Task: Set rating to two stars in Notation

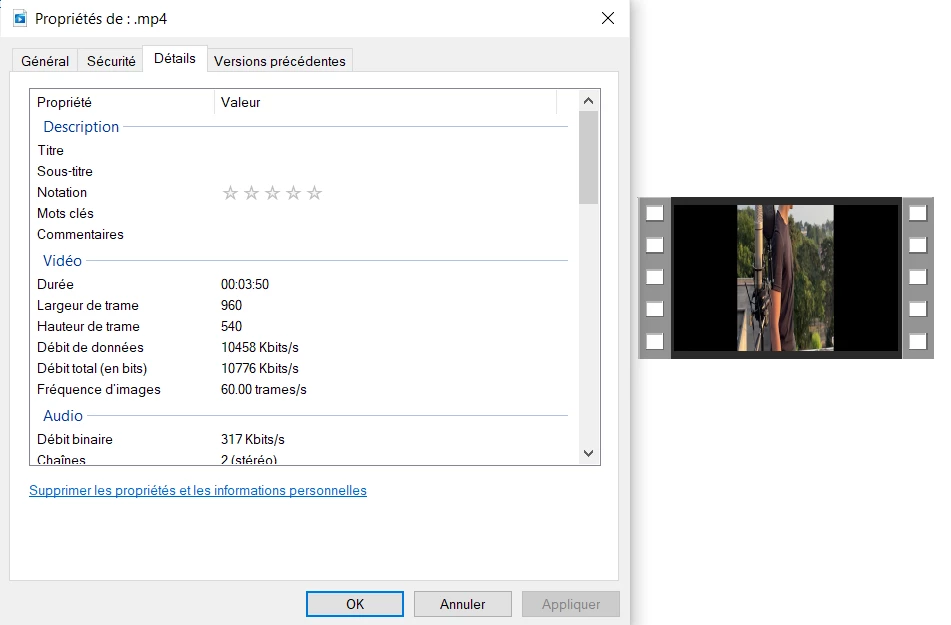Action: pos(251,193)
